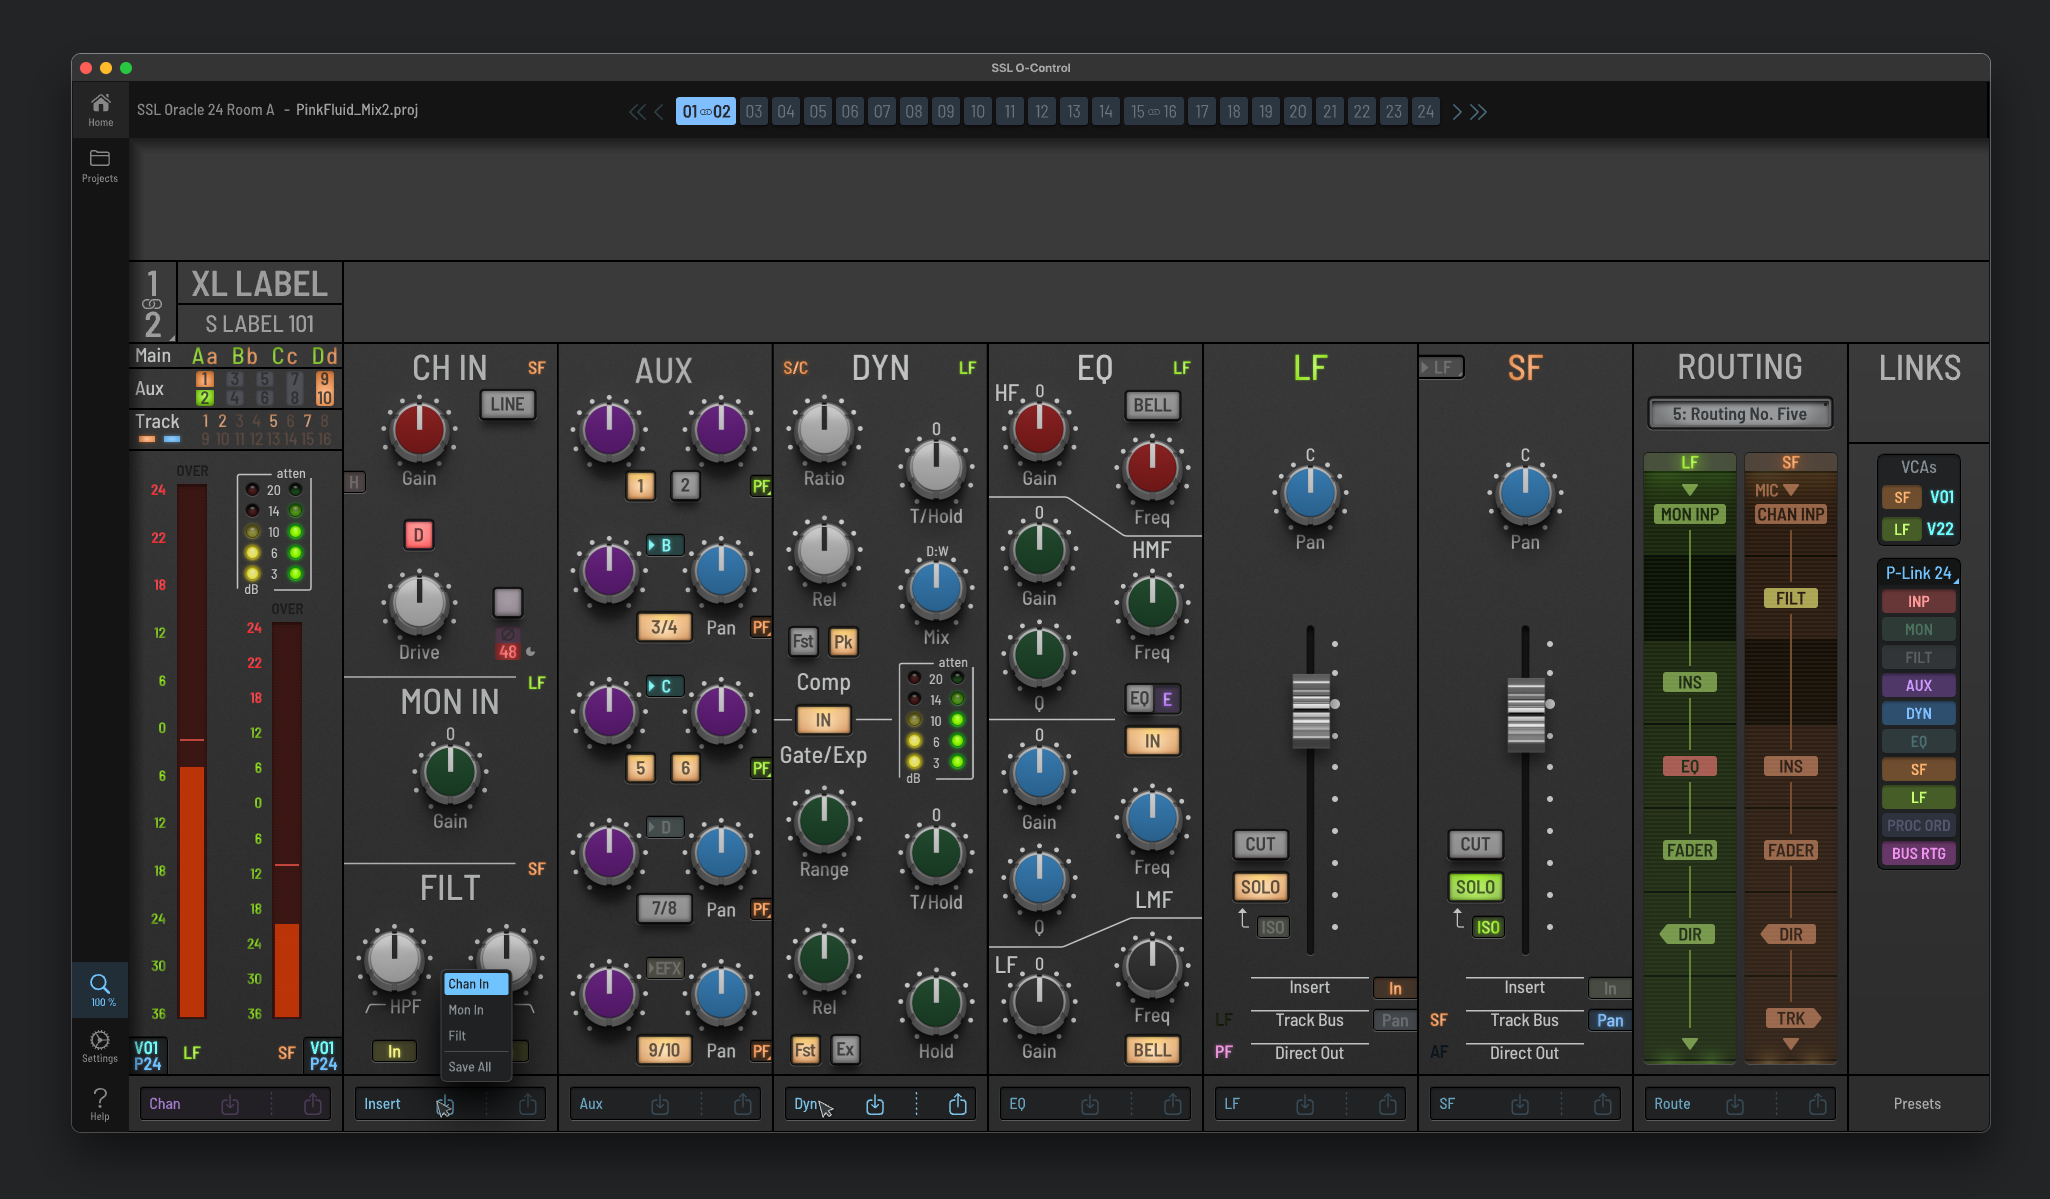This screenshot has height=1199, width=2050.
Task: Open the Aux D bus selector
Action: [x=665, y=827]
